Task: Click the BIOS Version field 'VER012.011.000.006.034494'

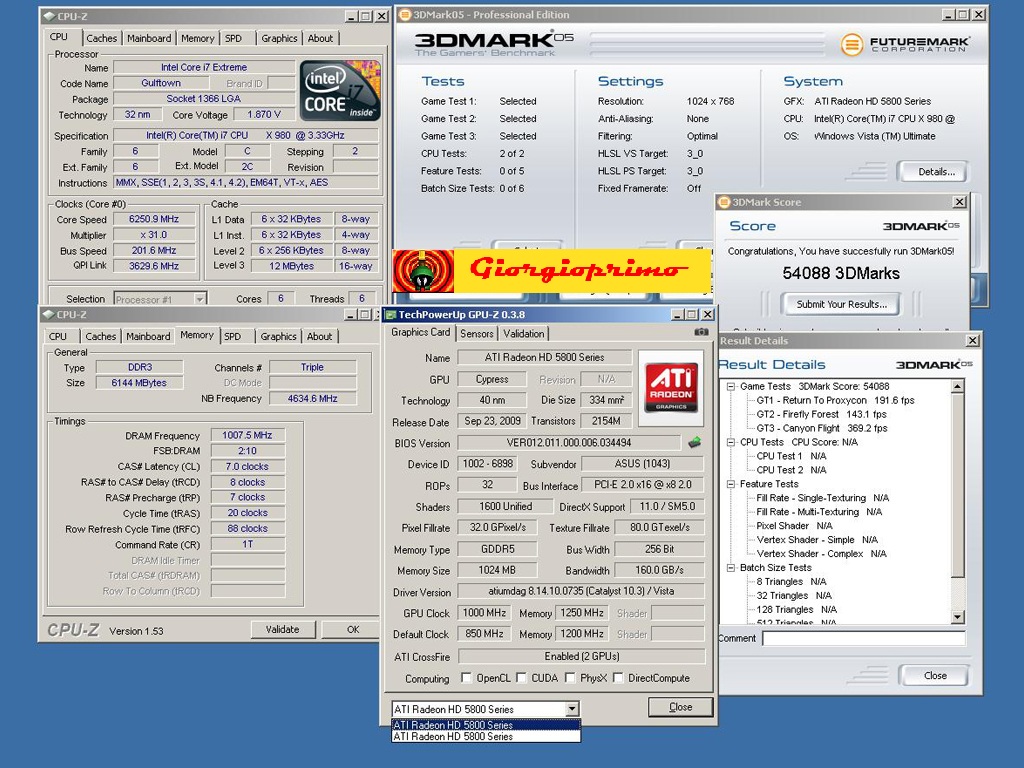Action: (x=569, y=443)
